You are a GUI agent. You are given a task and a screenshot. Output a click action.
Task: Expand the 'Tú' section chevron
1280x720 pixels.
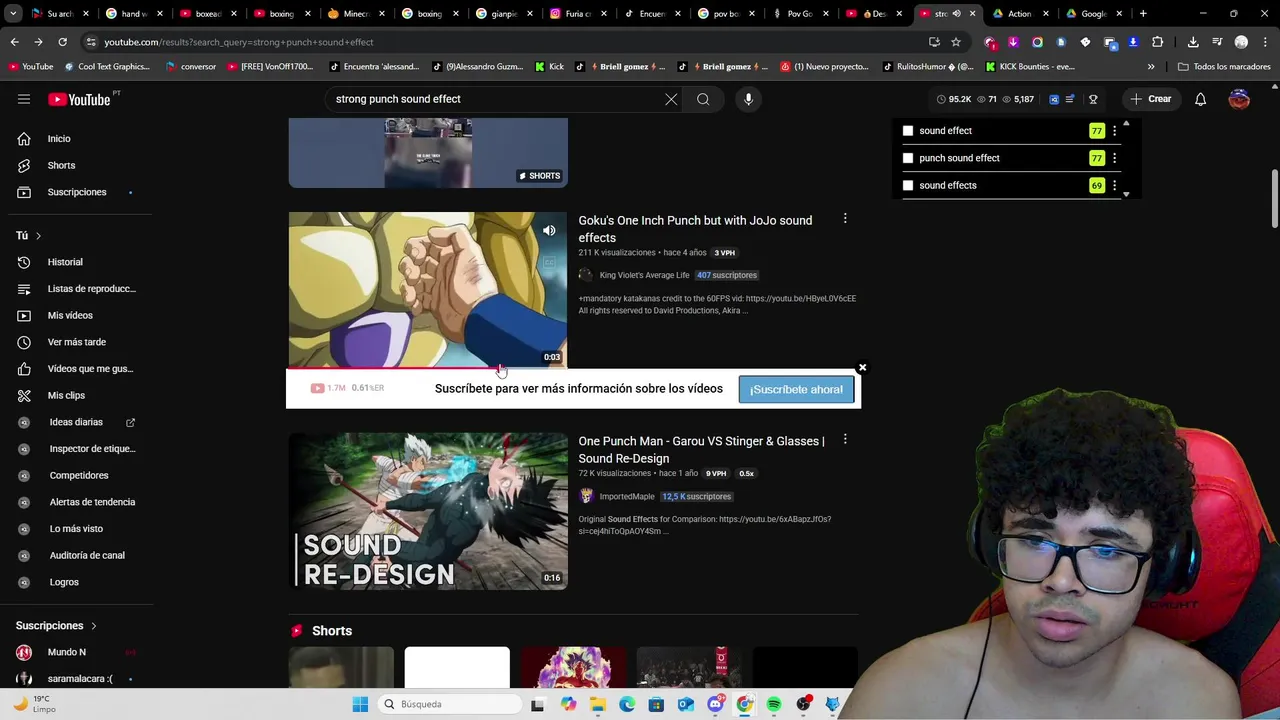38,236
